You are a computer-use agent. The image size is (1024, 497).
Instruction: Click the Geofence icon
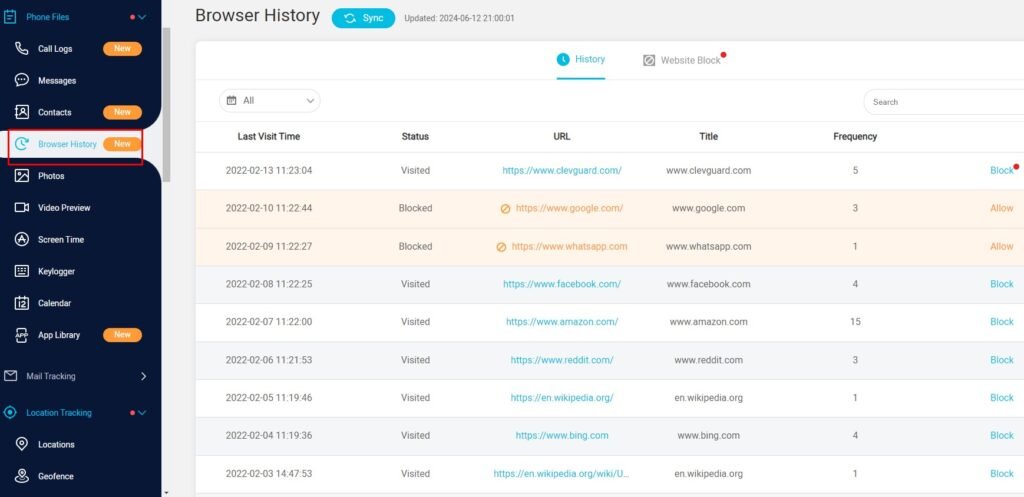click(22, 476)
